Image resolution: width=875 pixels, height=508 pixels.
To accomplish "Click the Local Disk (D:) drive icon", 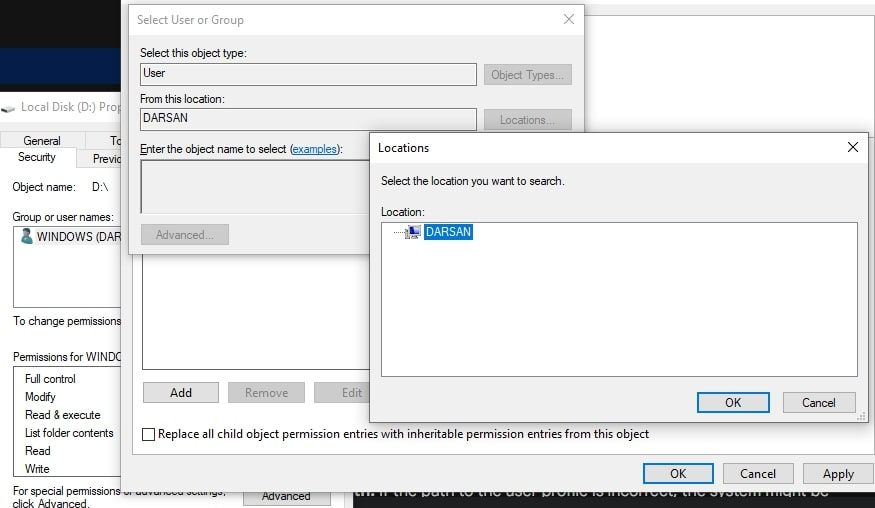I will tap(8, 108).
